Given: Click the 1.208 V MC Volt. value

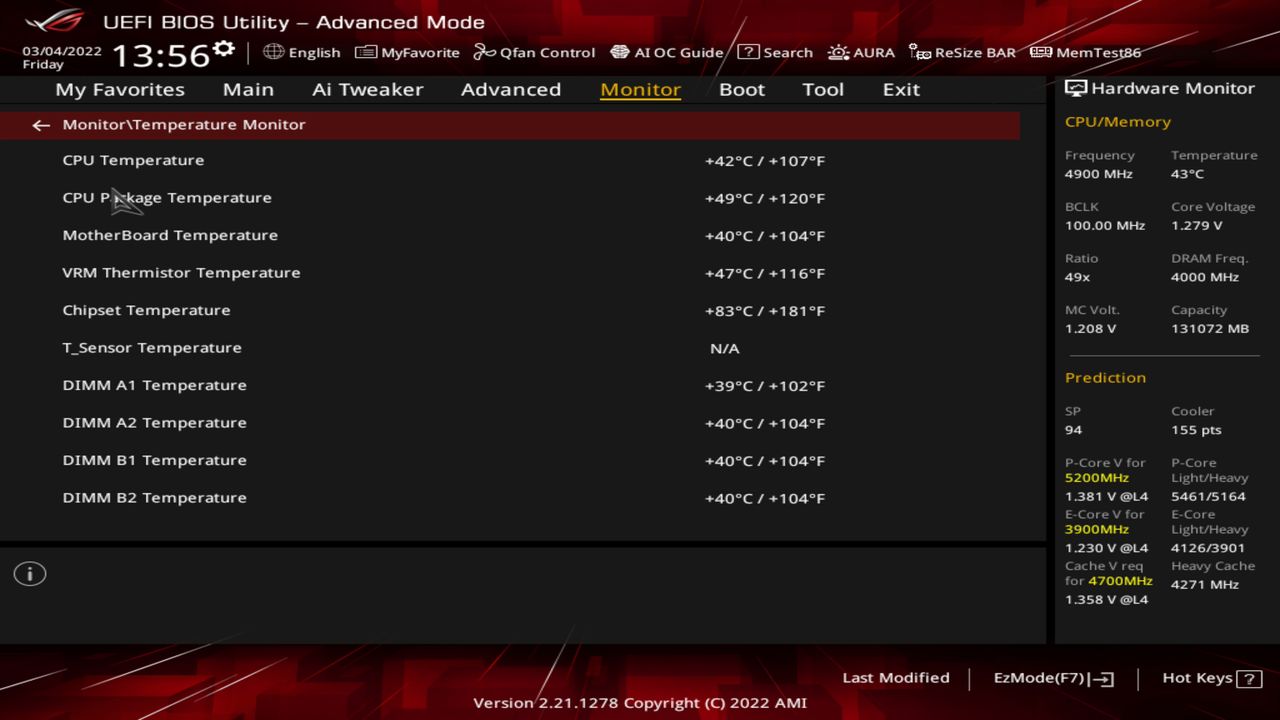Looking at the screenshot, I should pyautogui.click(x=1091, y=329).
